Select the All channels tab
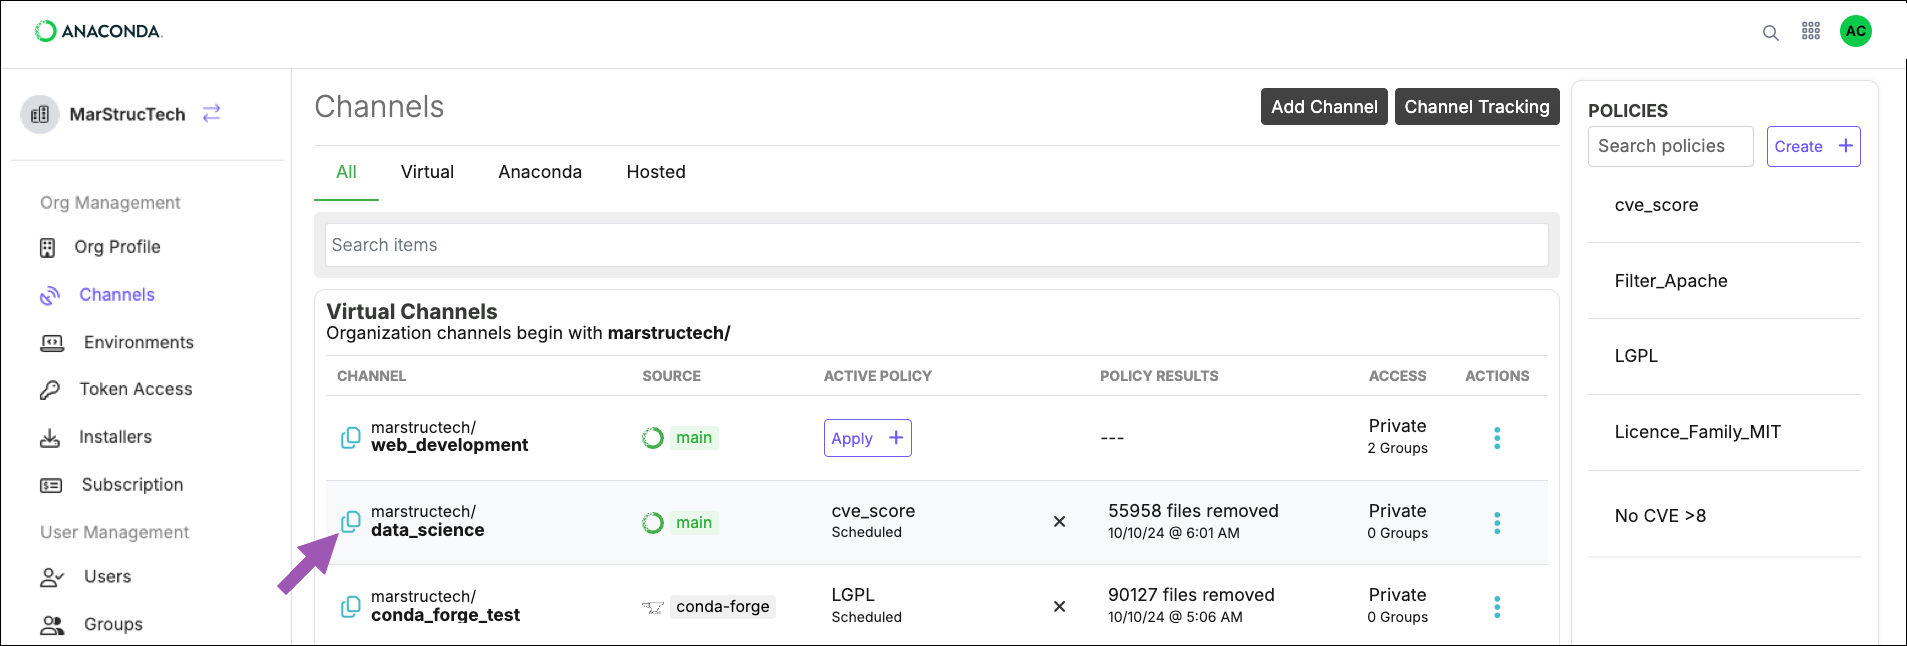The width and height of the screenshot is (1907, 646). pyautogui.click(x=346, y=172)
